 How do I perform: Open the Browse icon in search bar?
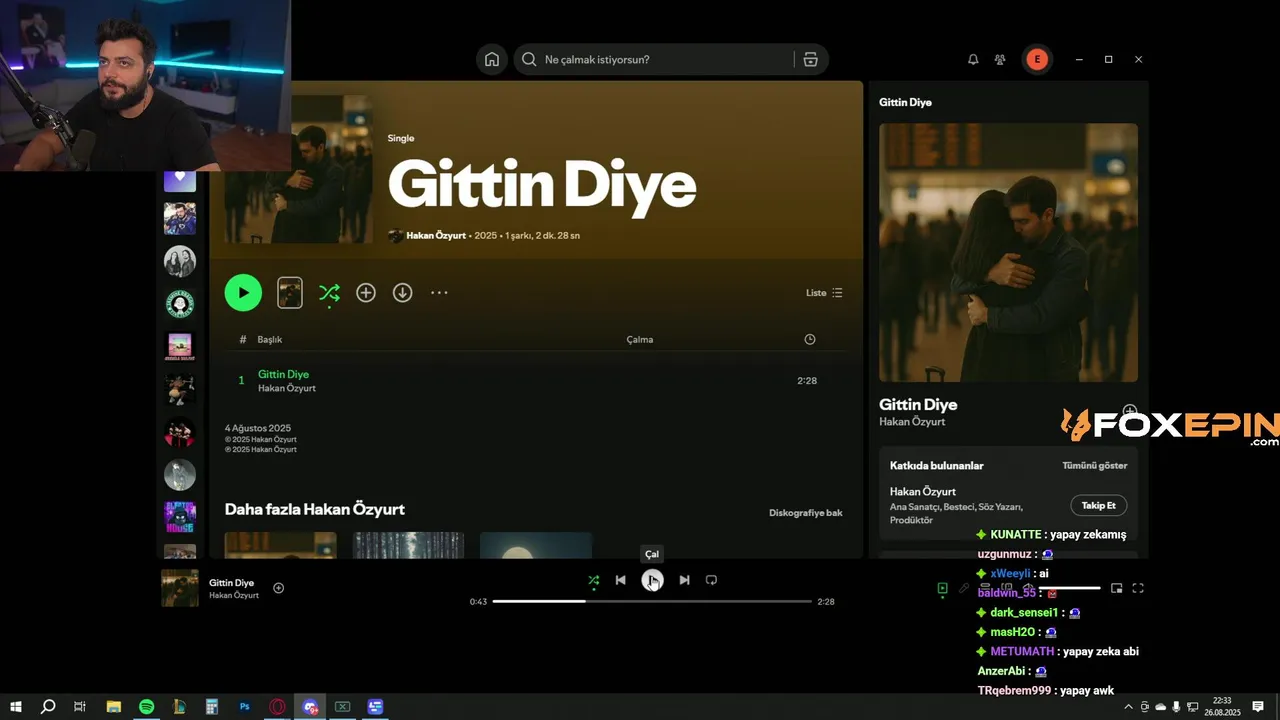[x=810, y=59]
